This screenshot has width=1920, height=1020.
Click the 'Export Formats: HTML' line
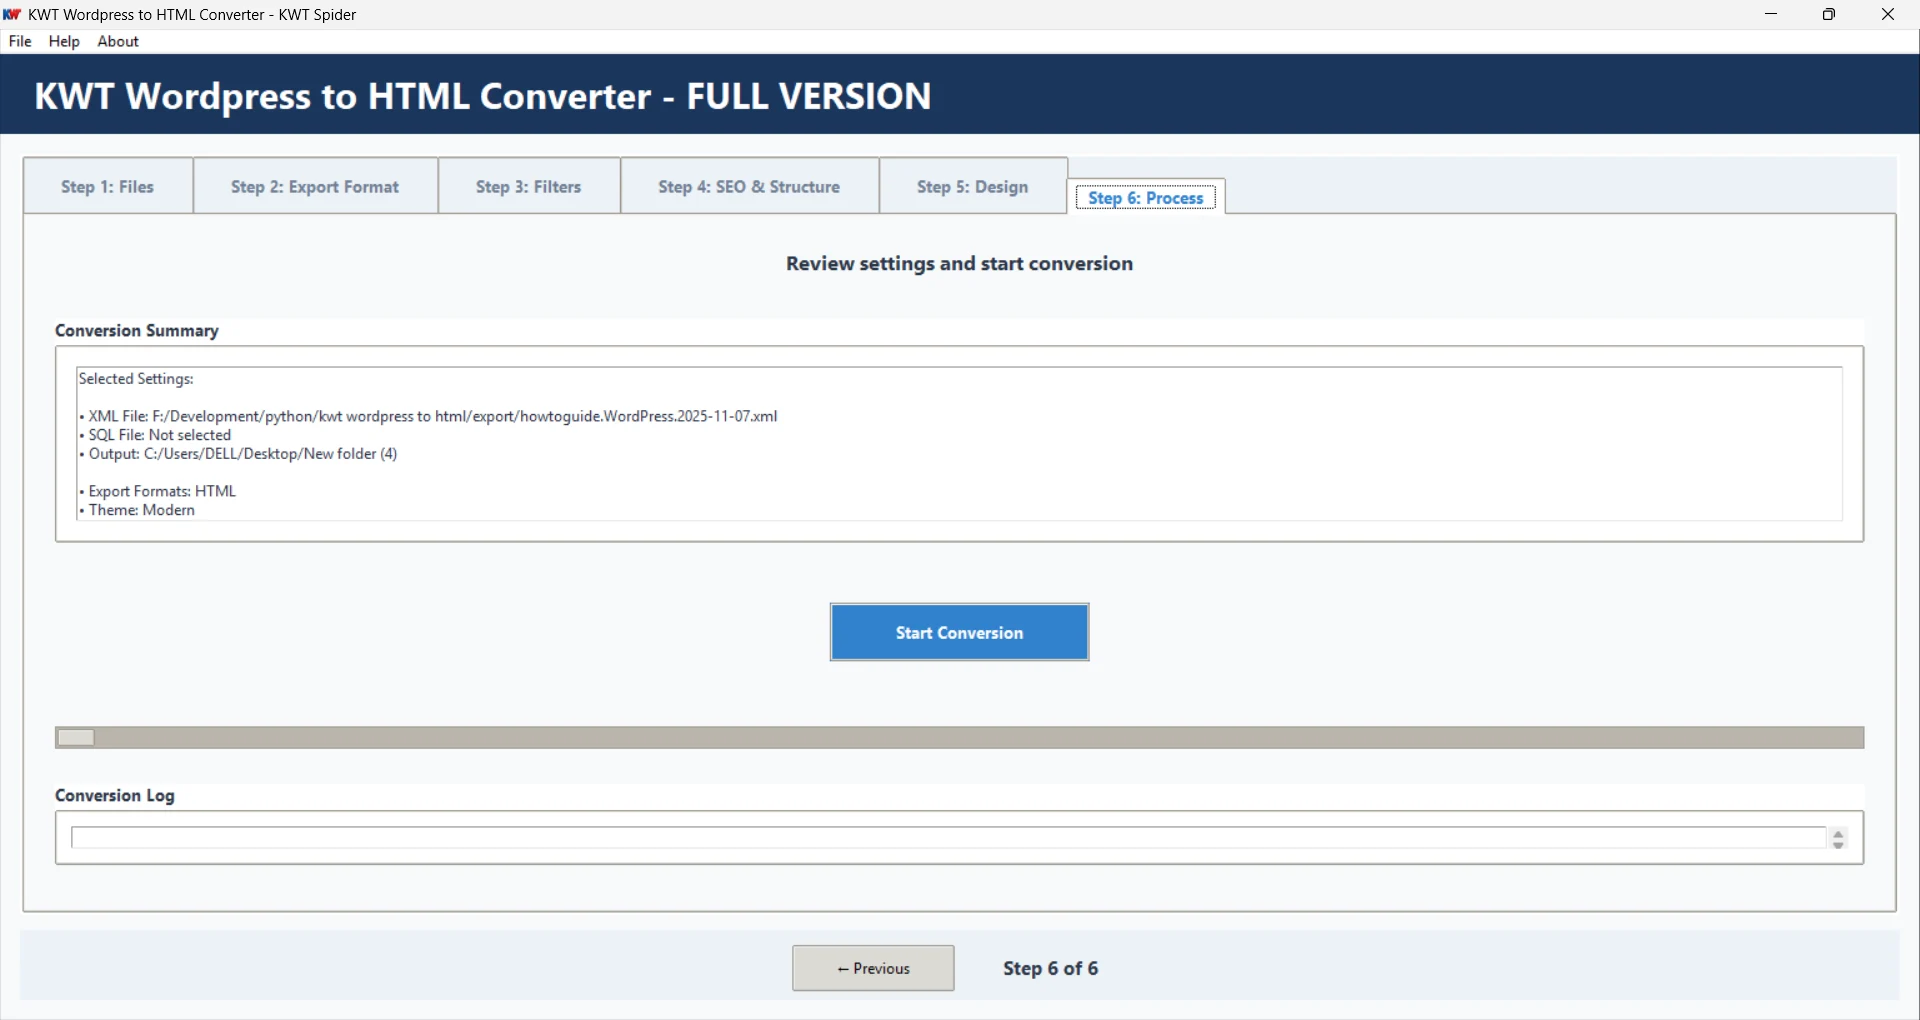coord(158,491)
